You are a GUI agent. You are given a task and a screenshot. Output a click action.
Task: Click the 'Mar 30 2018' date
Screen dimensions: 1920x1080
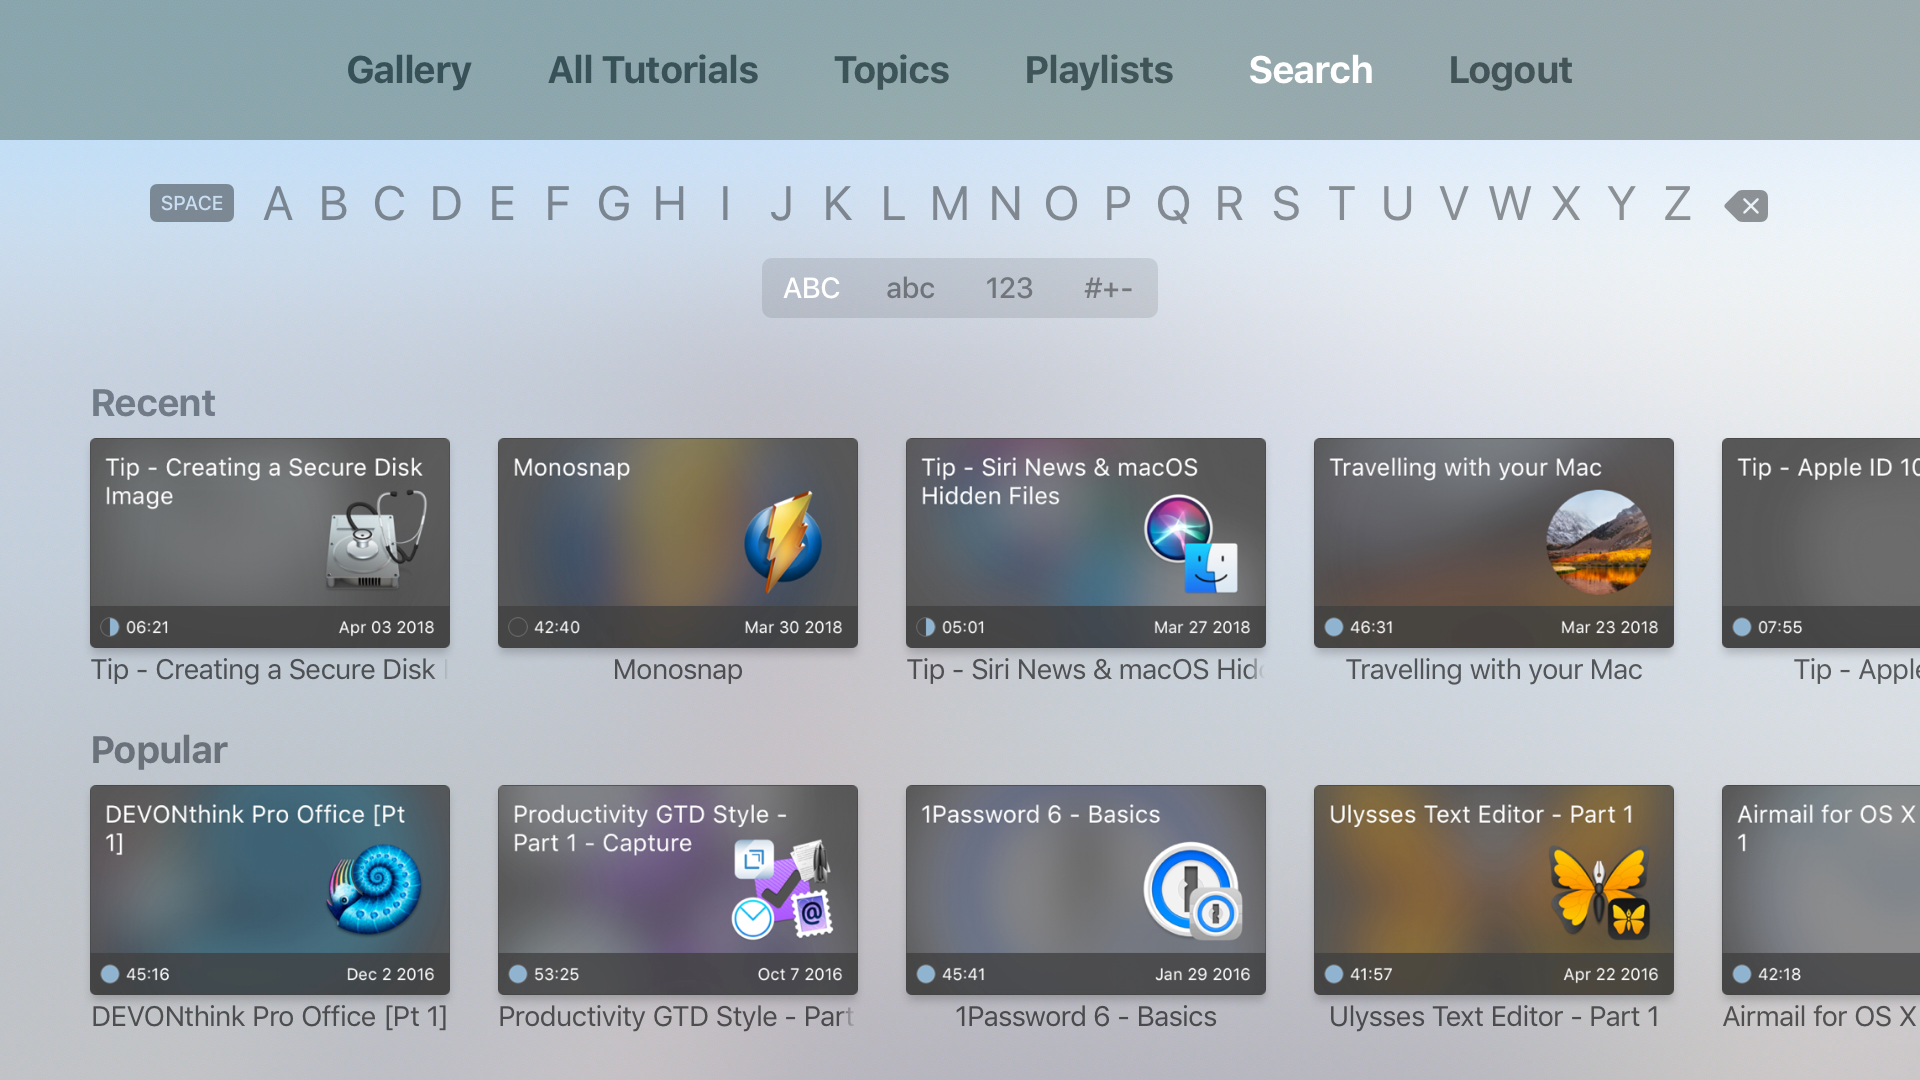[x=793, y=627]
